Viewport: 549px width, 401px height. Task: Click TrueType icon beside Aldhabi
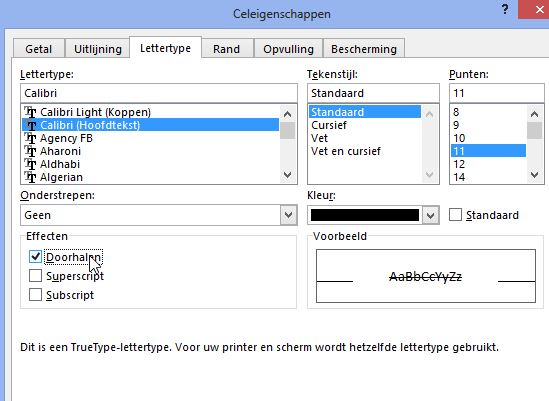30,164
